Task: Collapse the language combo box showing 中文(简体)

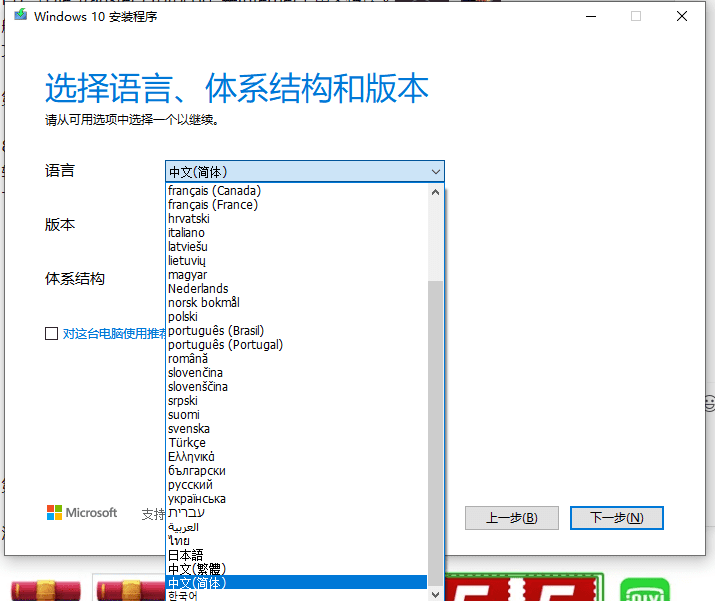Action: point(435,172)
